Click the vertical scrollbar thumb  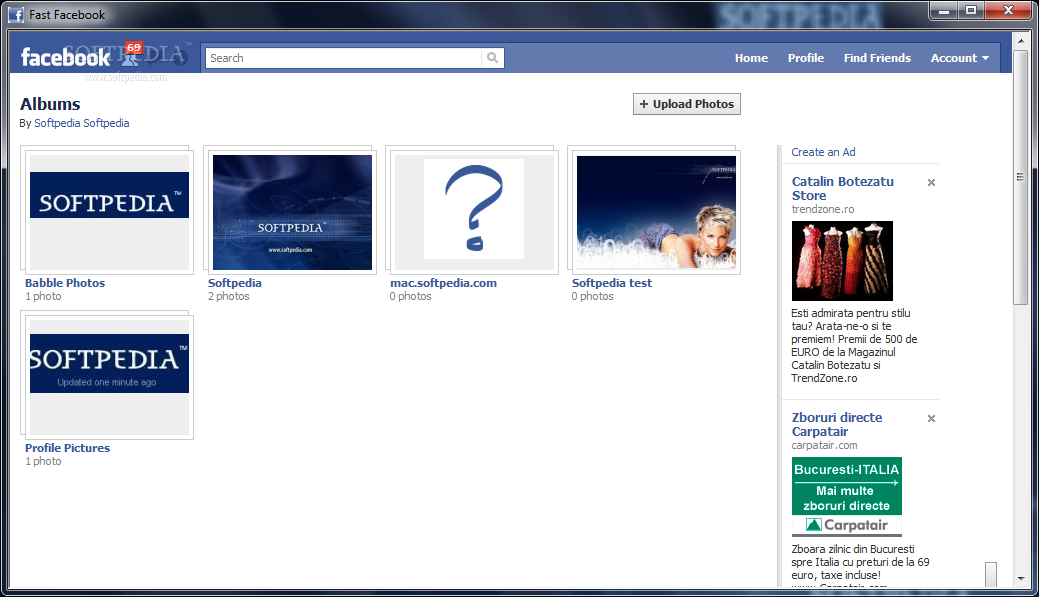[1021, 177]
